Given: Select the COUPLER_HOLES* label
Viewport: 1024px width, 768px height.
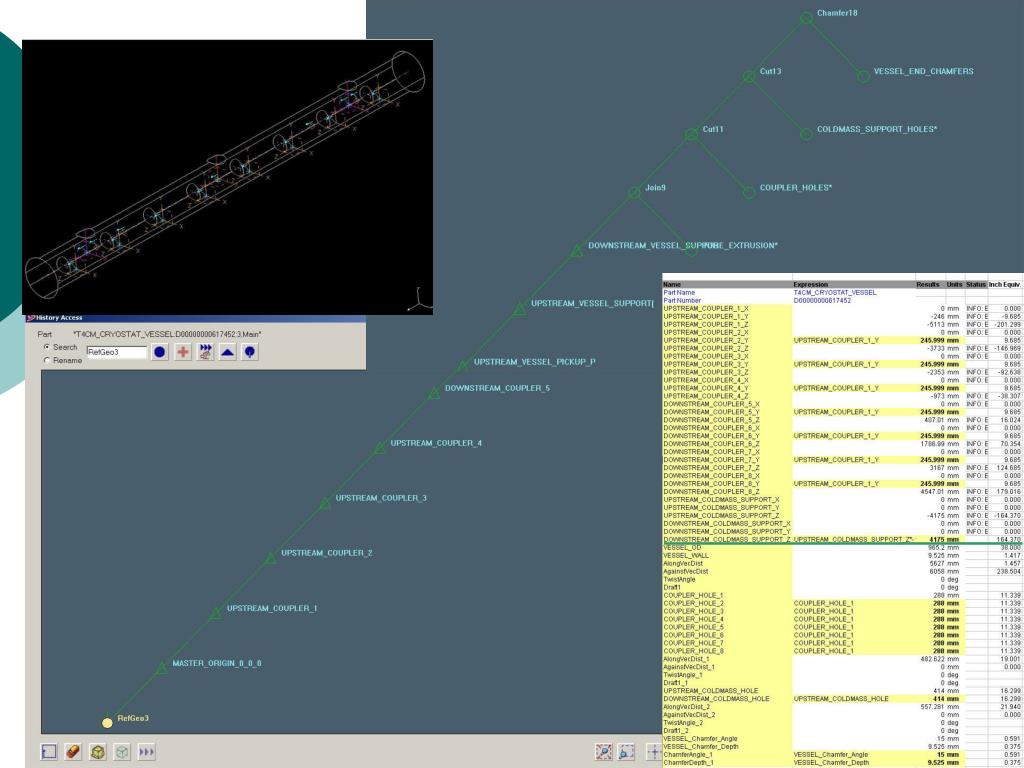Looking at the screenshot, I should click(x=795, y=187).
